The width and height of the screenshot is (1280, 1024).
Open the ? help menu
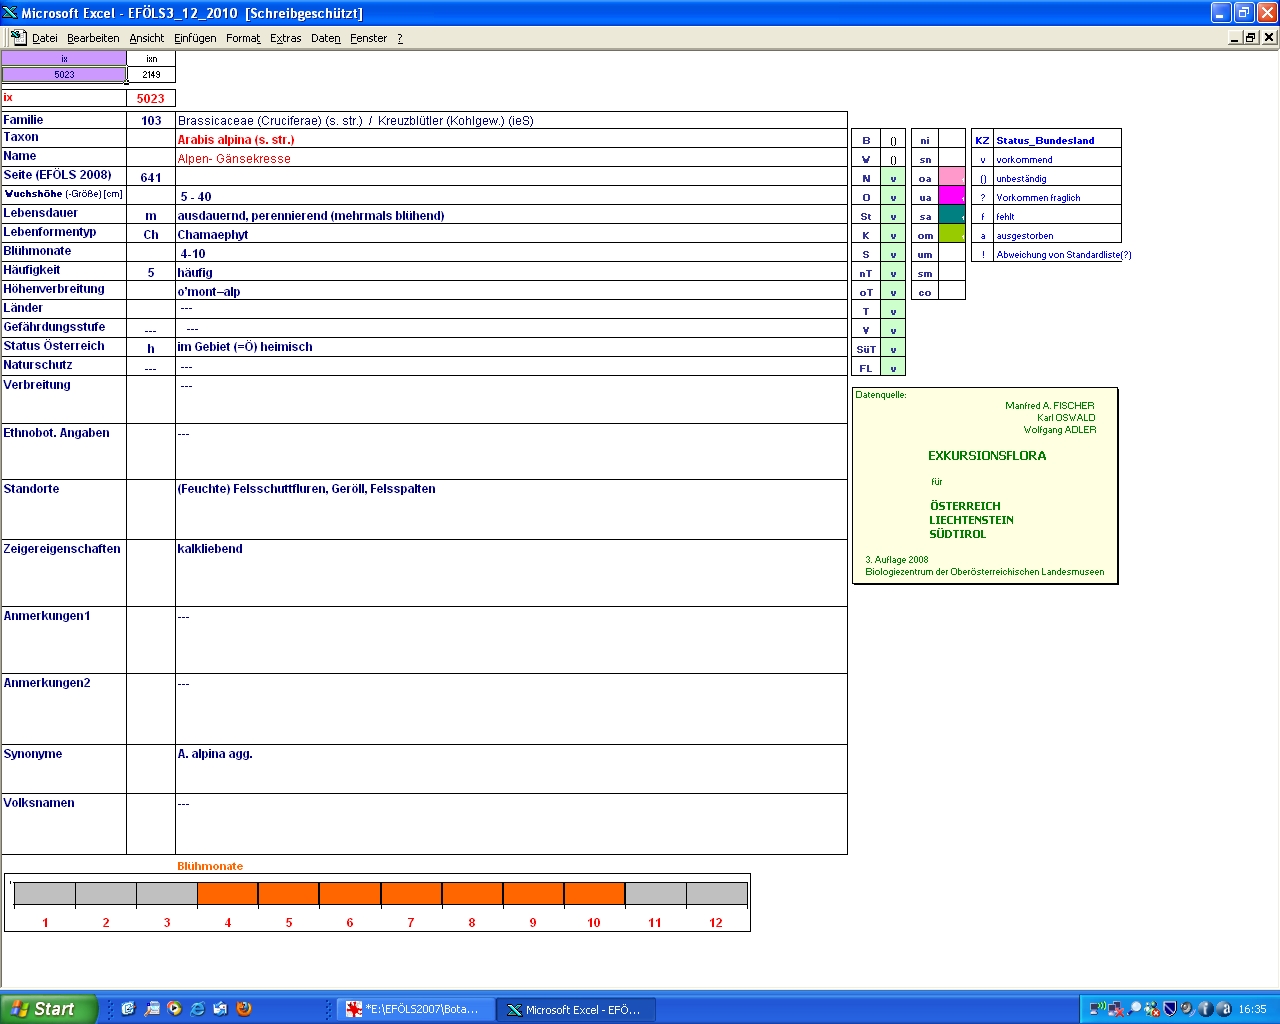[400, 38]
